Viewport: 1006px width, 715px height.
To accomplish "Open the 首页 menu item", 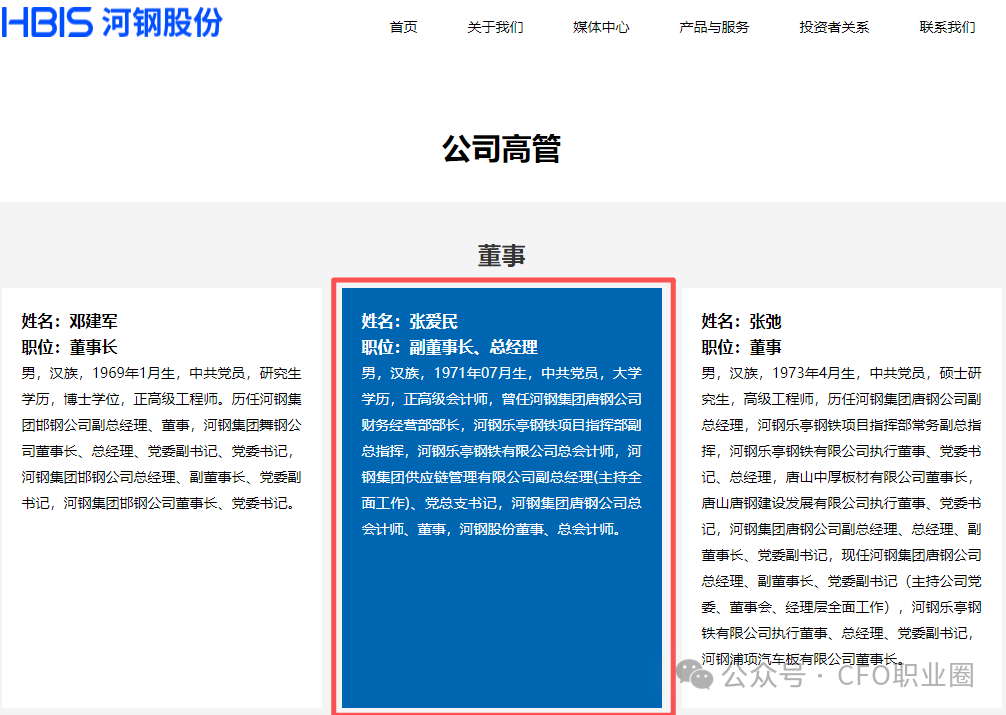I will coord(404,27).
